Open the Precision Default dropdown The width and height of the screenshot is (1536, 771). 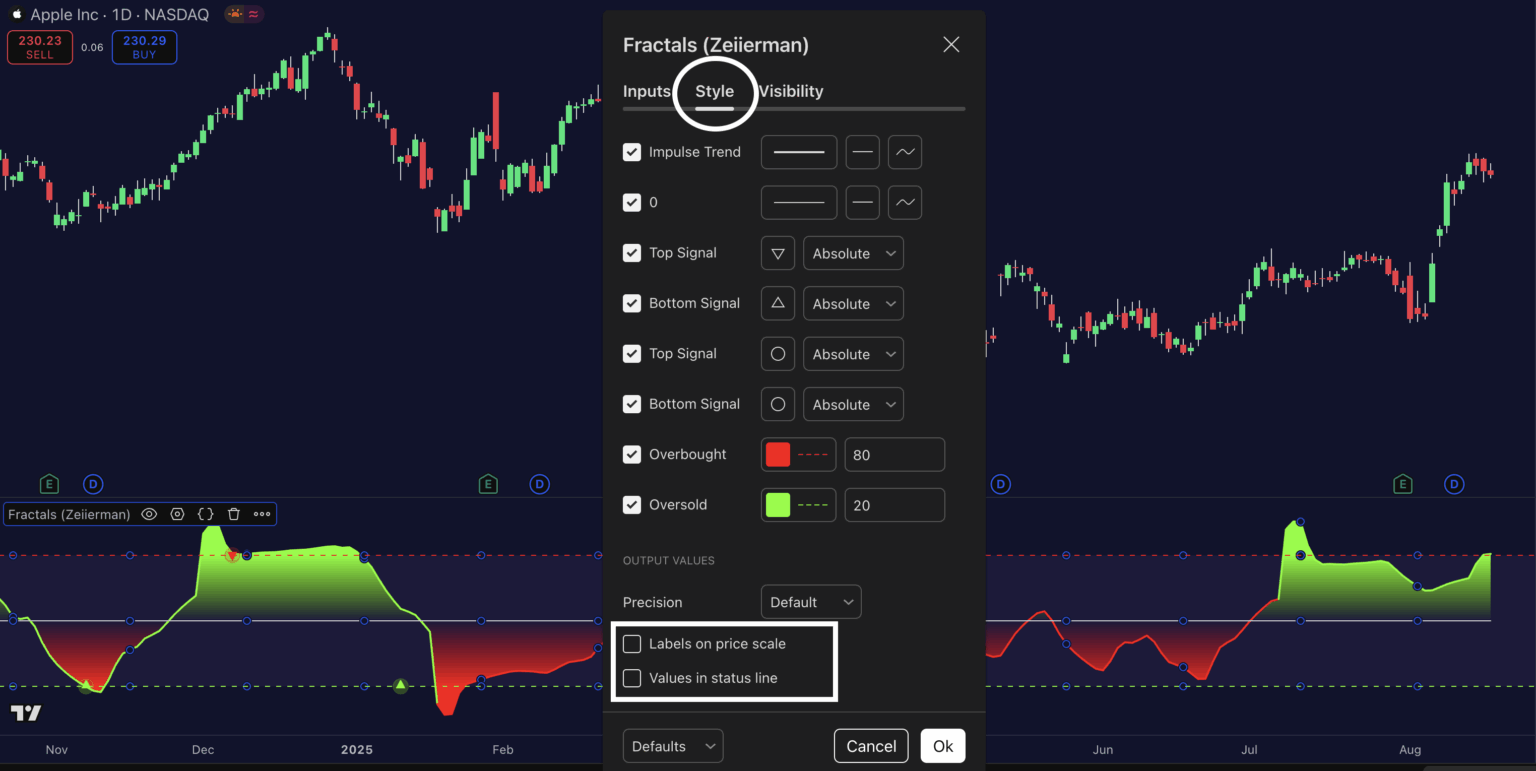coord(811,602)
